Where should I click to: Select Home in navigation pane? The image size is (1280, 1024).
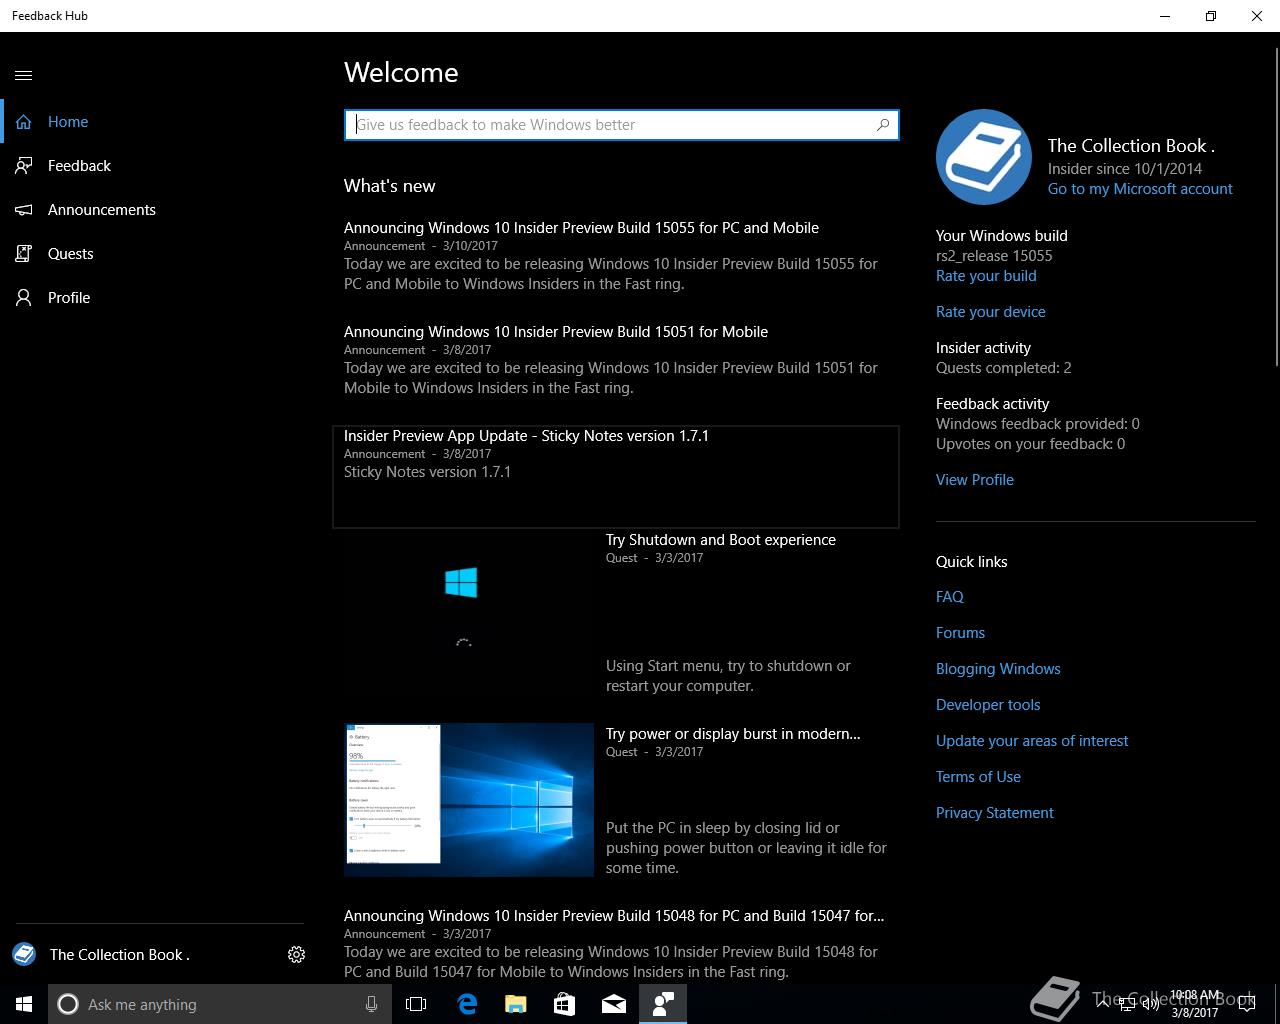point(160,122)
